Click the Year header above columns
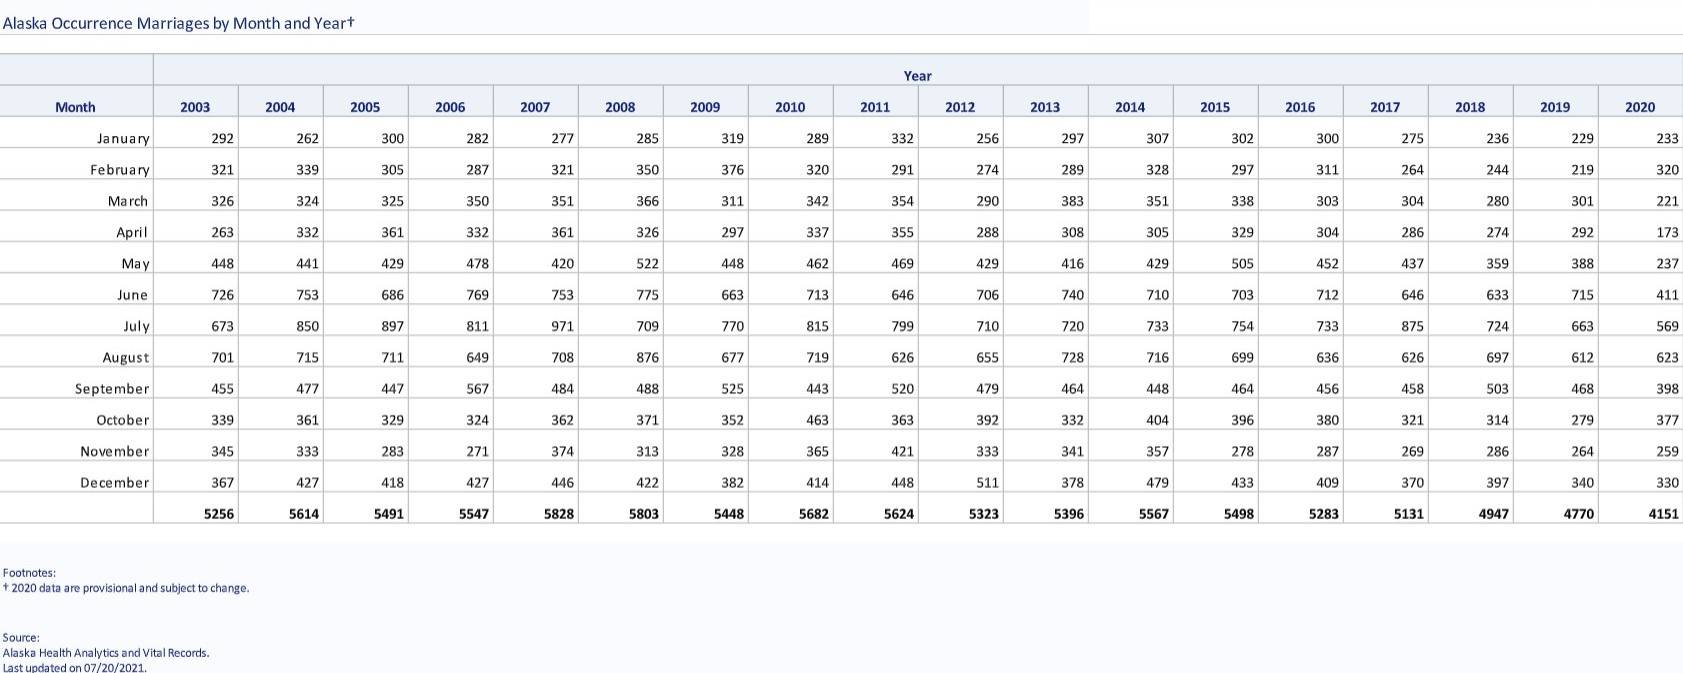Screen dimensions: 1683x673 pyautogui.click(x=917, y=76)
